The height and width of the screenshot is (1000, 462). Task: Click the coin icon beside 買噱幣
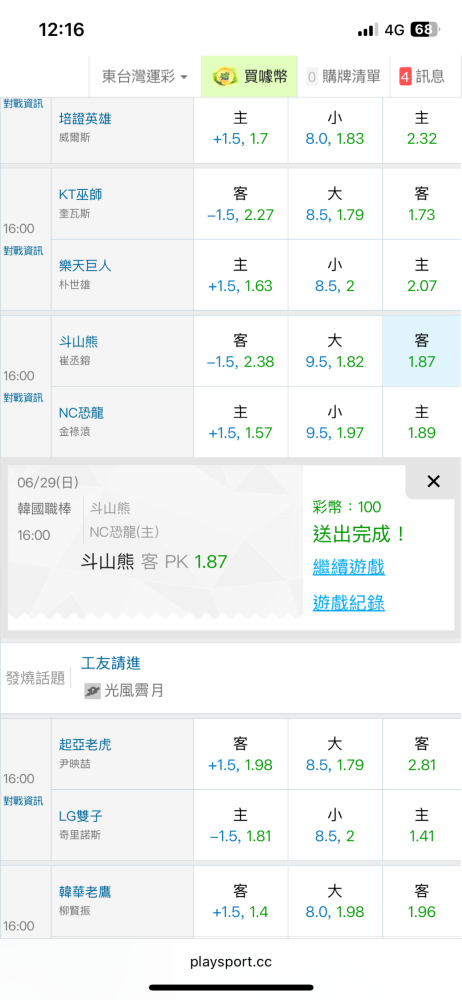click(x=225, y=77)
